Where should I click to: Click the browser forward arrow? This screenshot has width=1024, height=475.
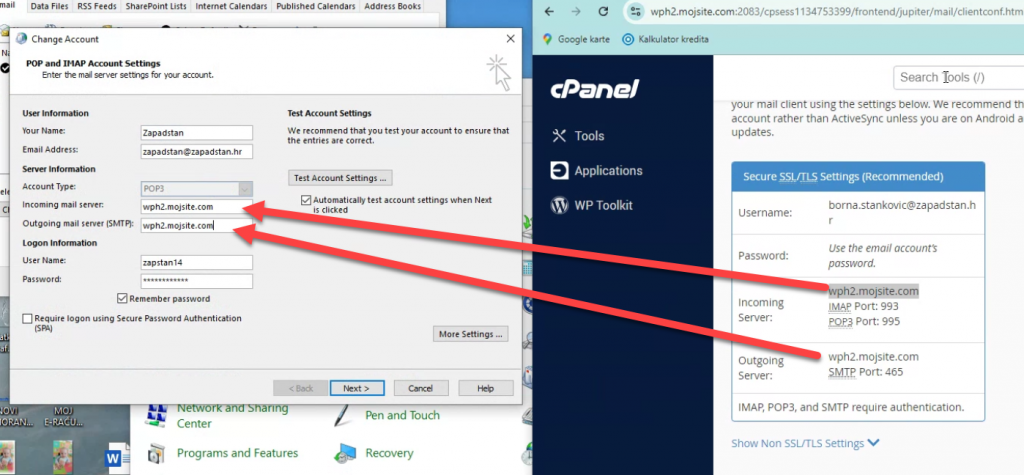click(x=576, y=12)
